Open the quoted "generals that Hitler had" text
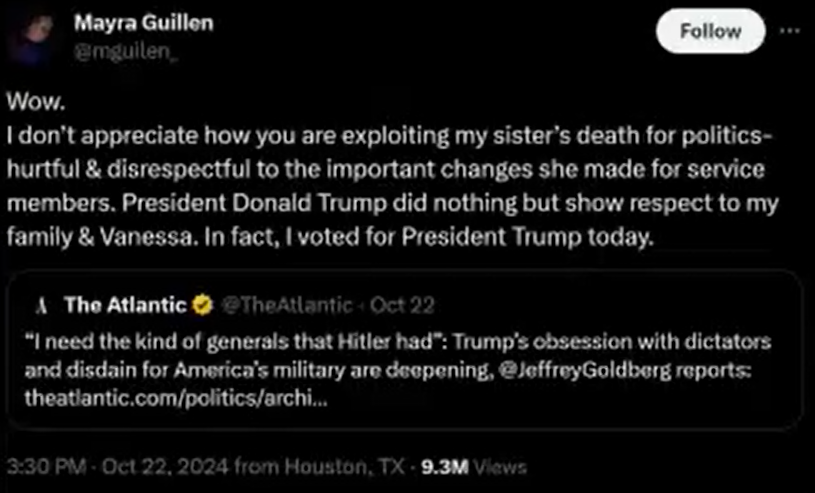The height and width of the screenshot is (493, 815). 230,341
